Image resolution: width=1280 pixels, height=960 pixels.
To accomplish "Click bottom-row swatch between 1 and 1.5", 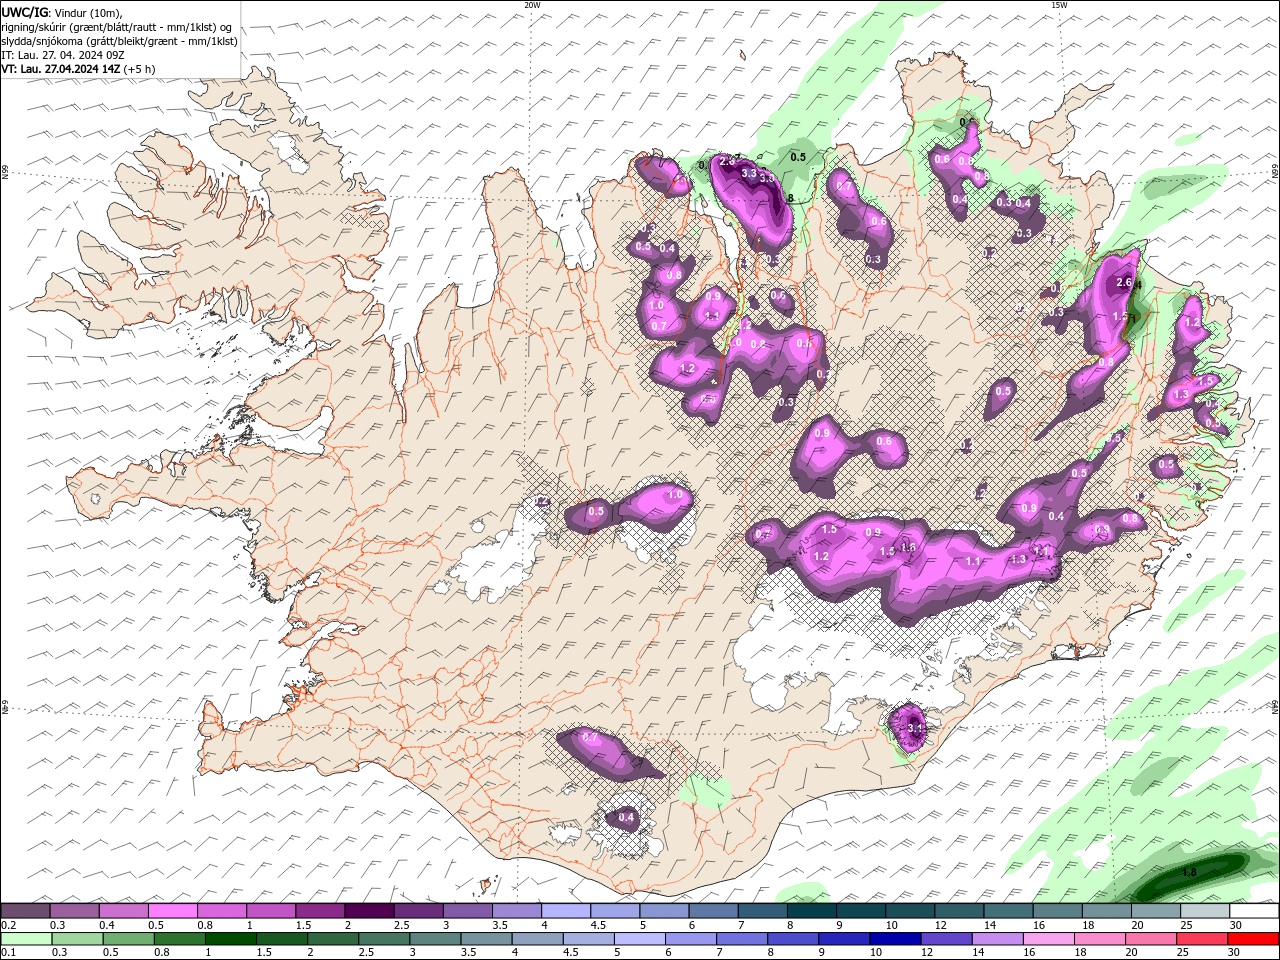I will pos(231,939).
